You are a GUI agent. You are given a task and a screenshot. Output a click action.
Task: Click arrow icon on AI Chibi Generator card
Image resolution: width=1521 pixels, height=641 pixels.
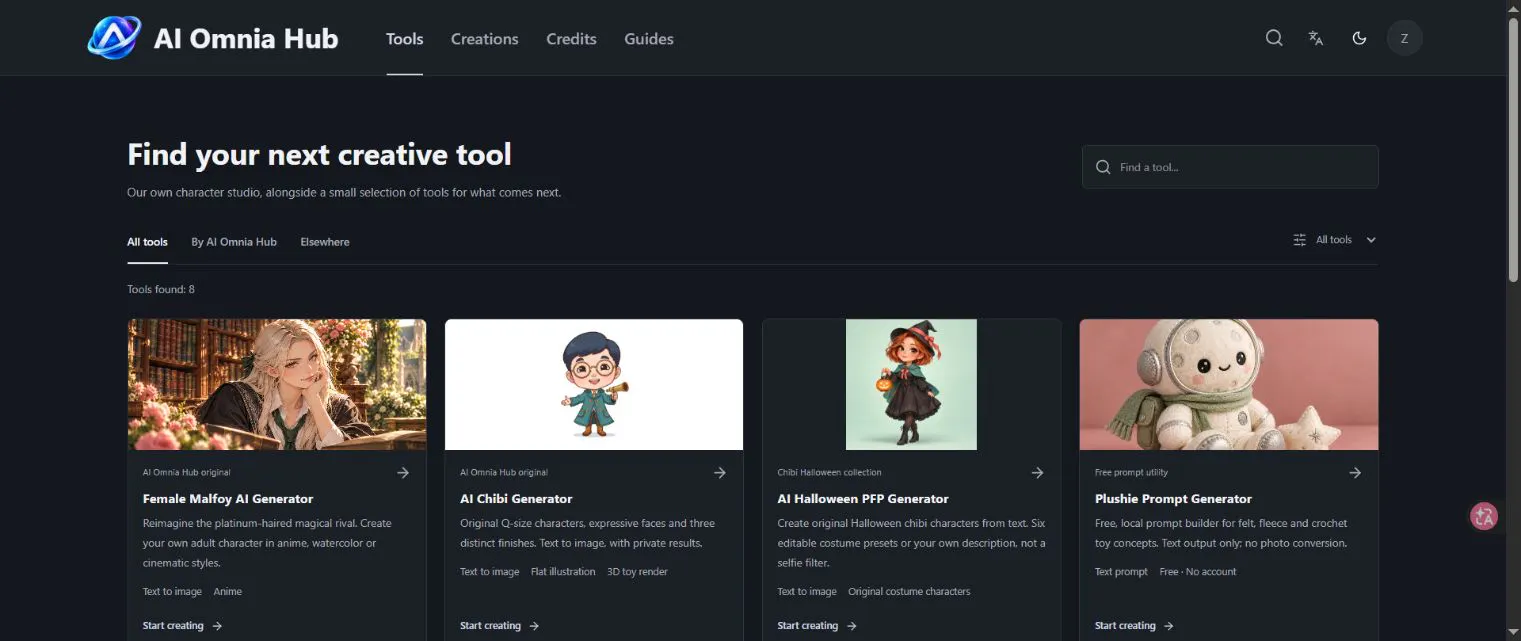pos(720,473)
